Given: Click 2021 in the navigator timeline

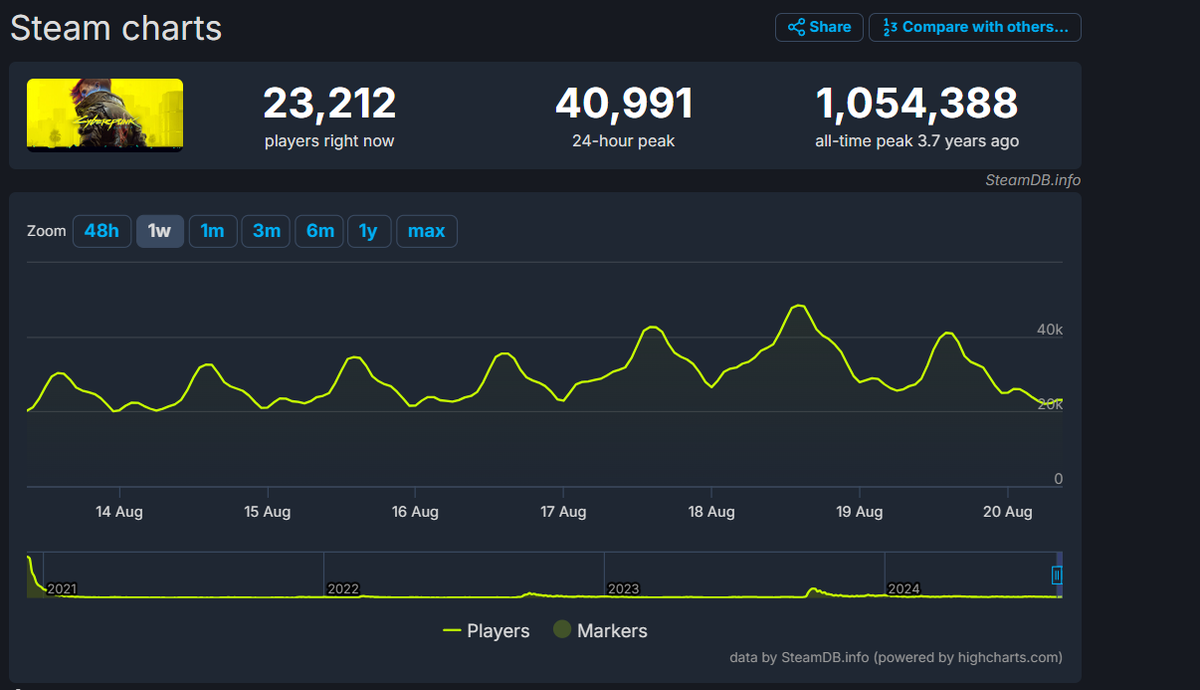Looking at the screenshot, I should pos(62,589).
